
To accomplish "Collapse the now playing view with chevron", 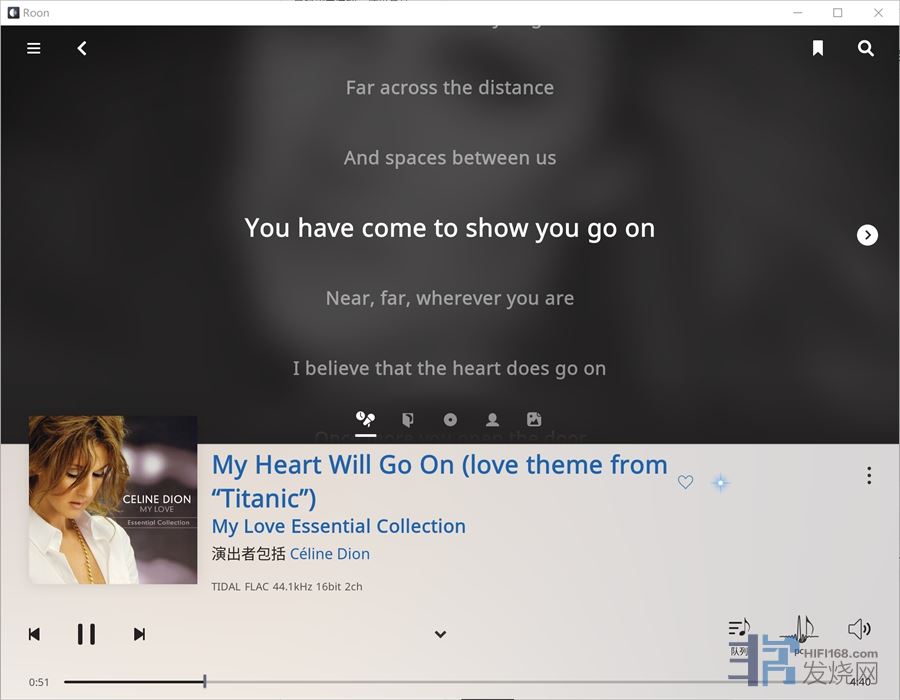I will point(440,634).
